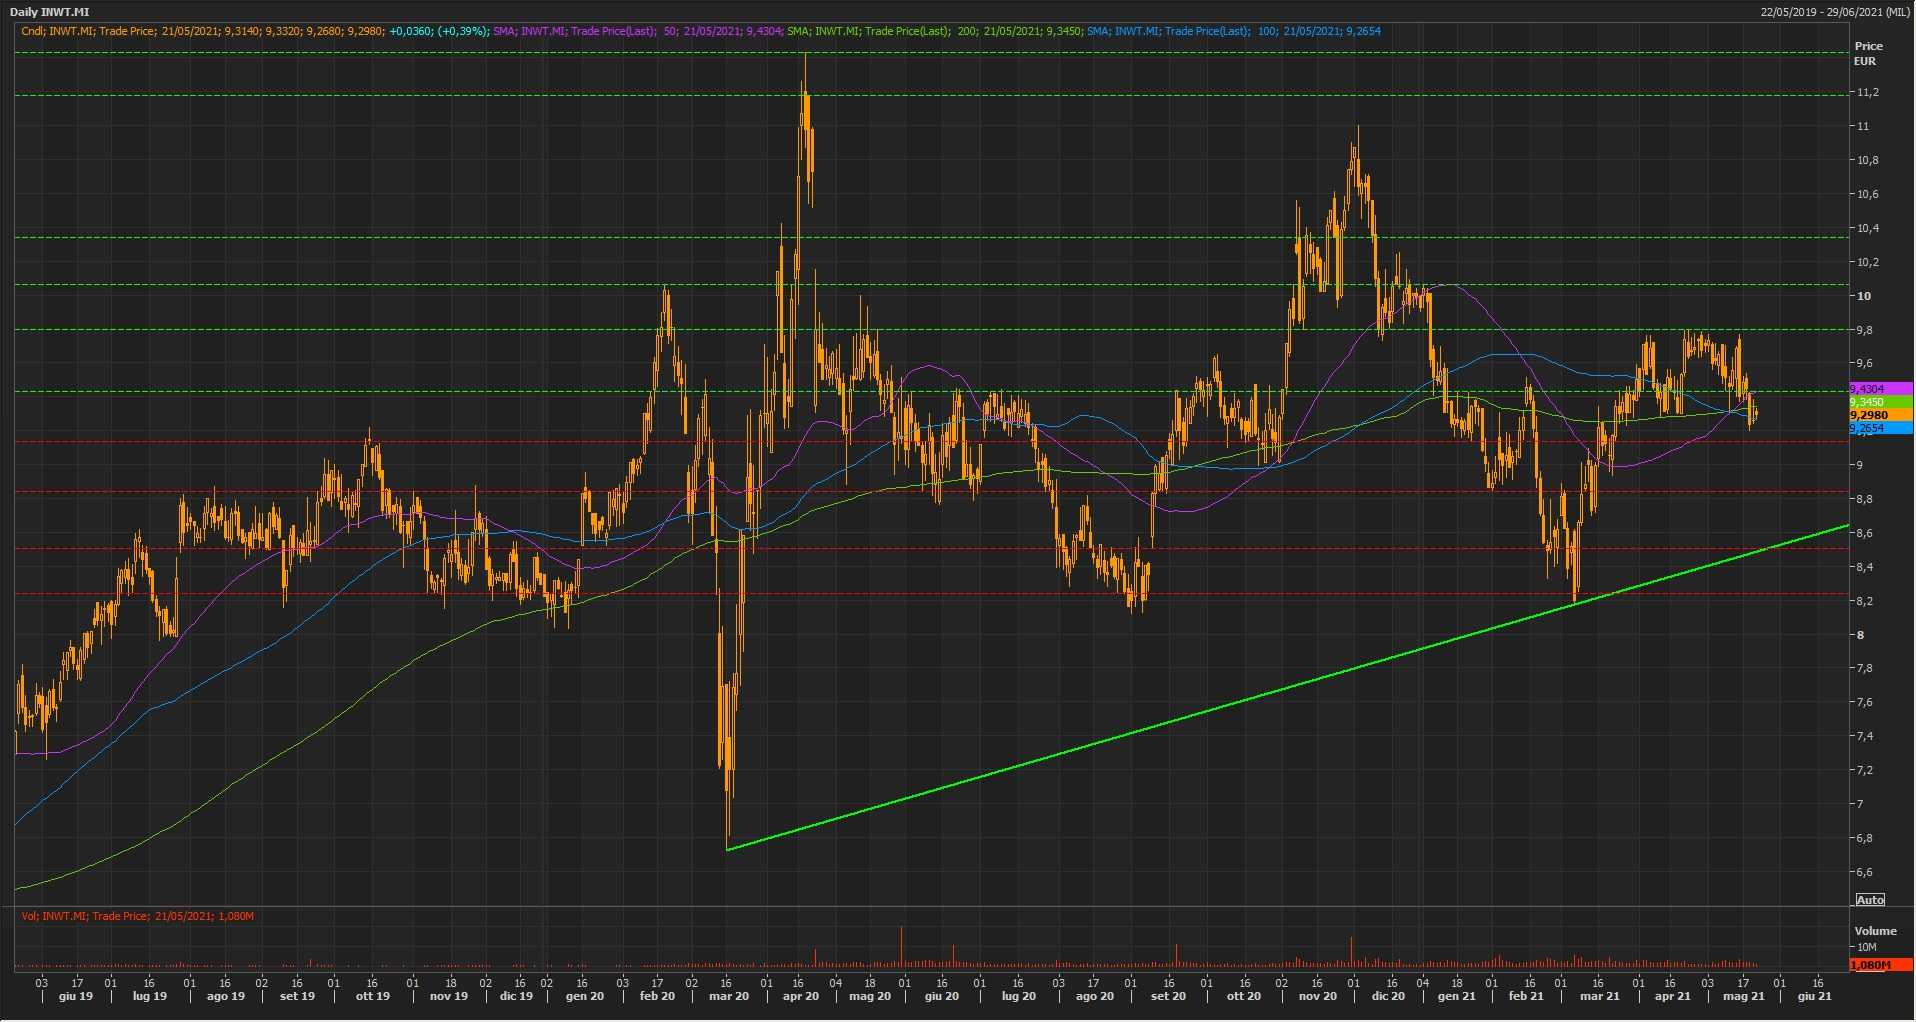Click the 10M volume axis tick label
The width and height of the screenshot is (1916, 1022).
1866,947
